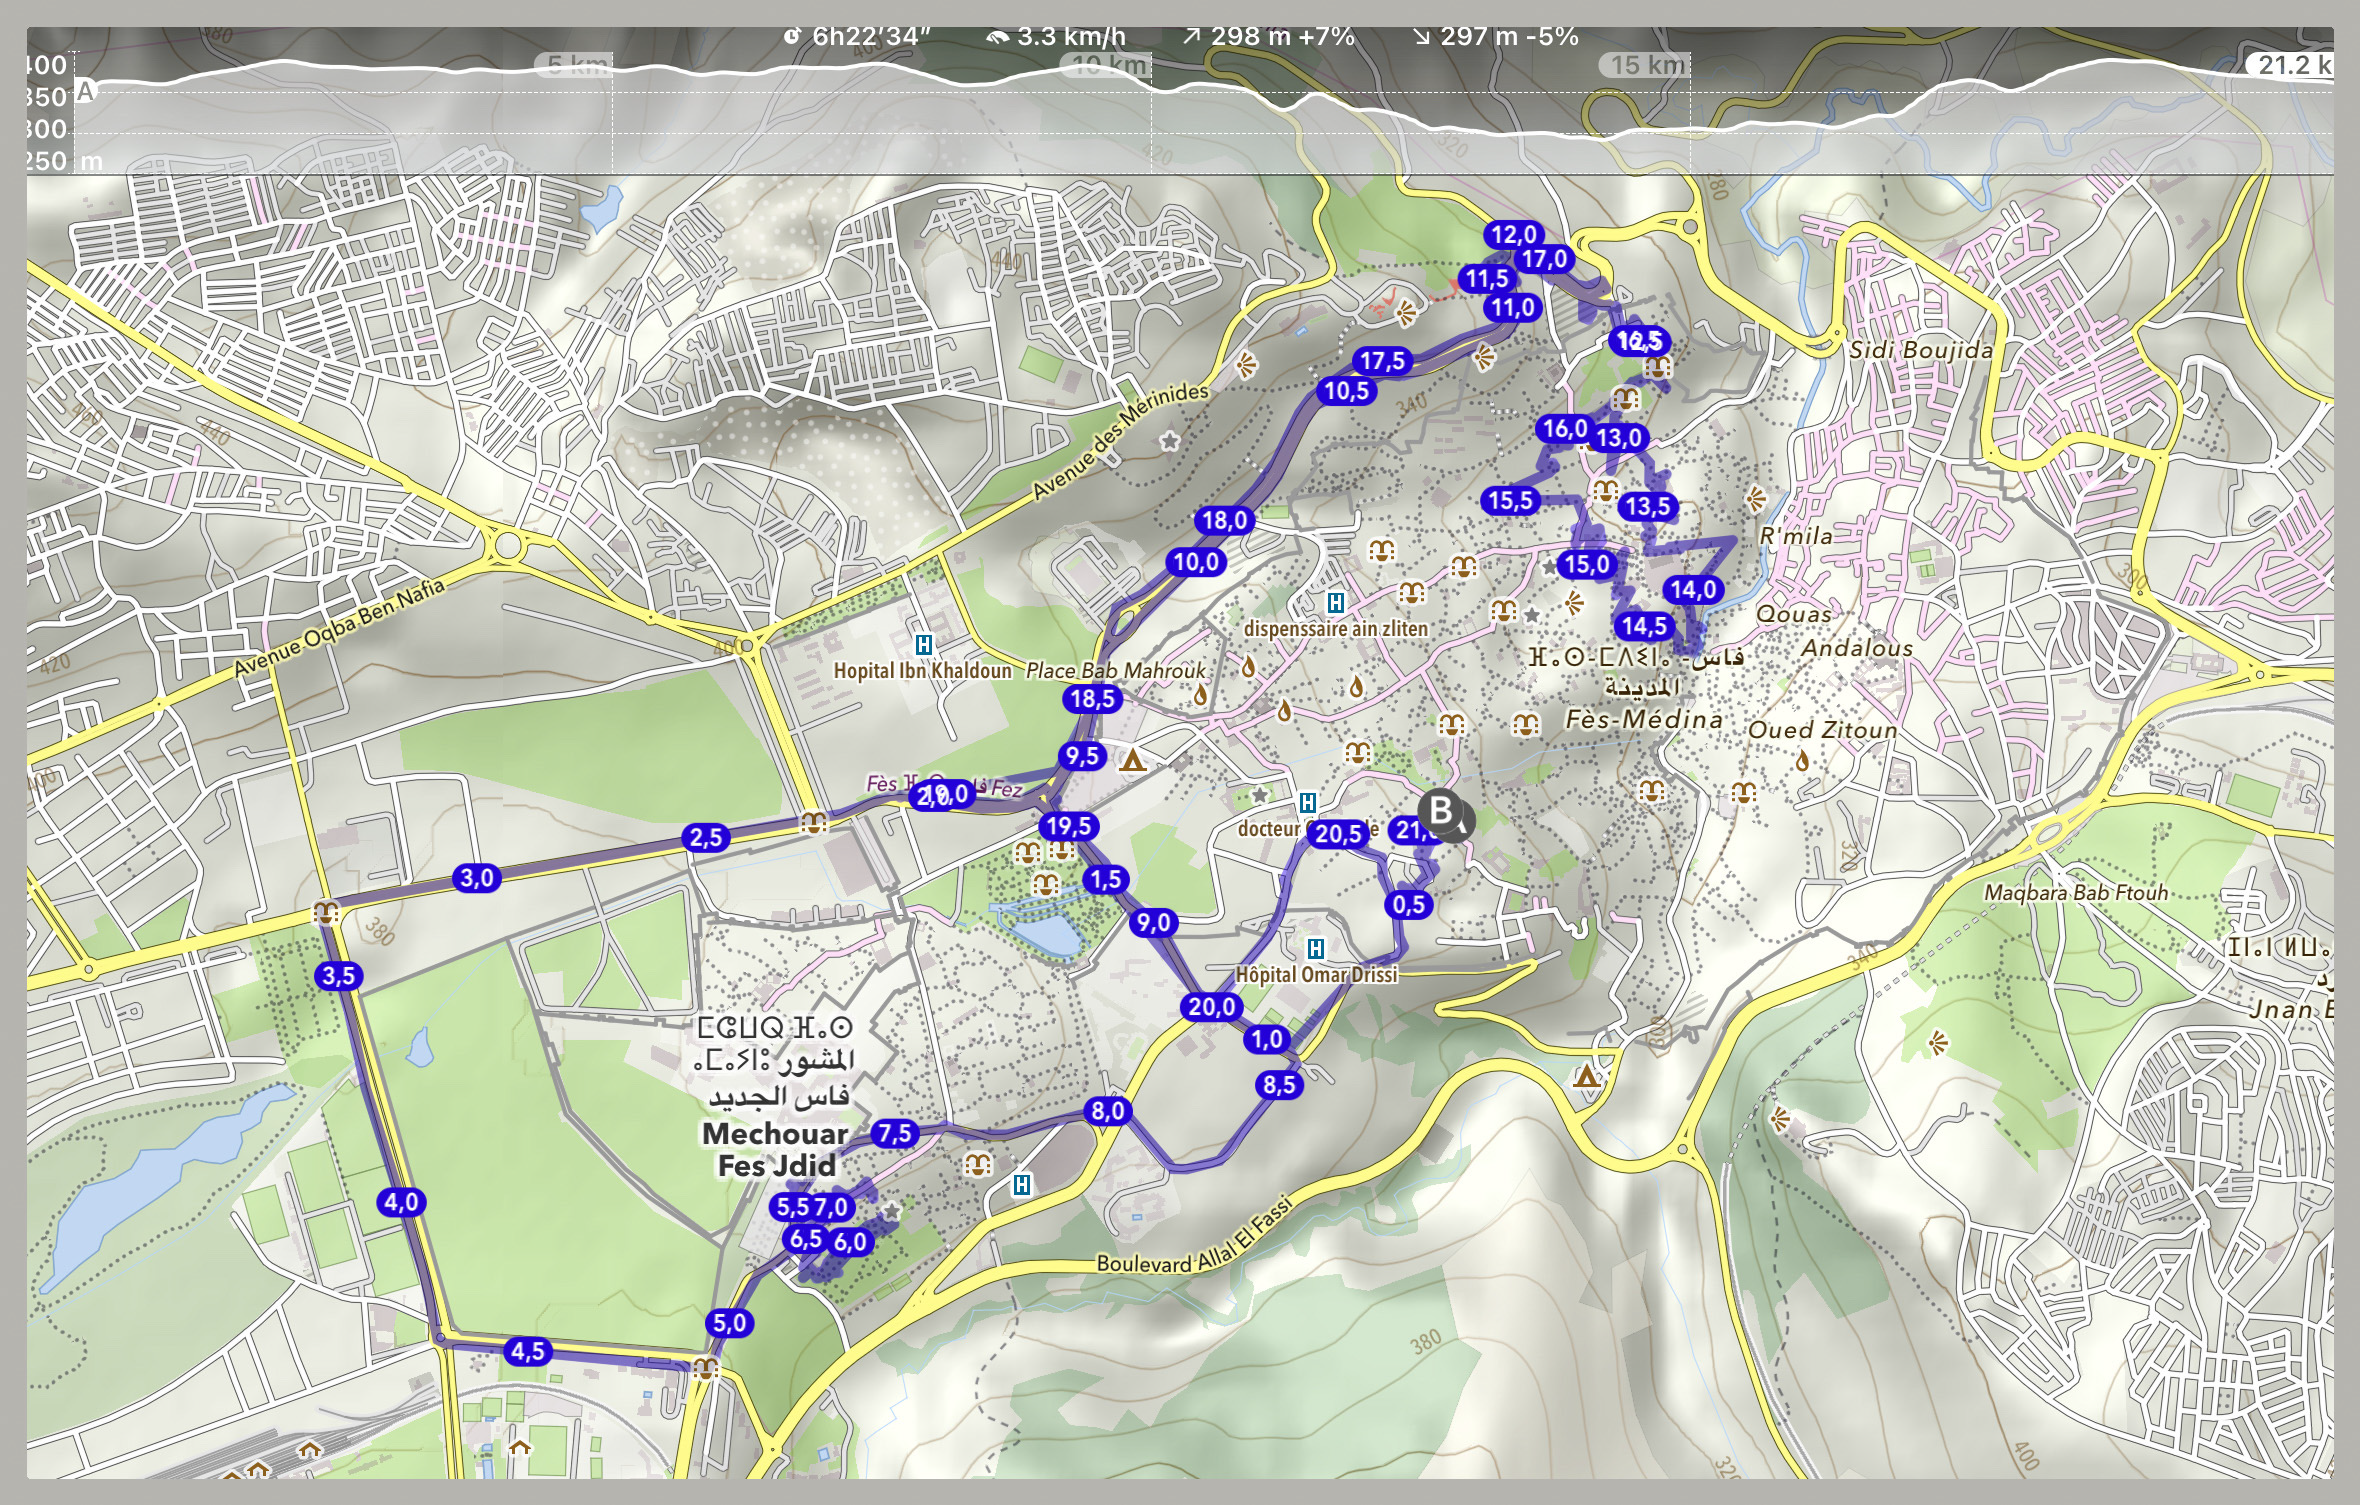
Task: Click star icon beside Avenue des Mérinides
Action: (x=1169, y=440)
